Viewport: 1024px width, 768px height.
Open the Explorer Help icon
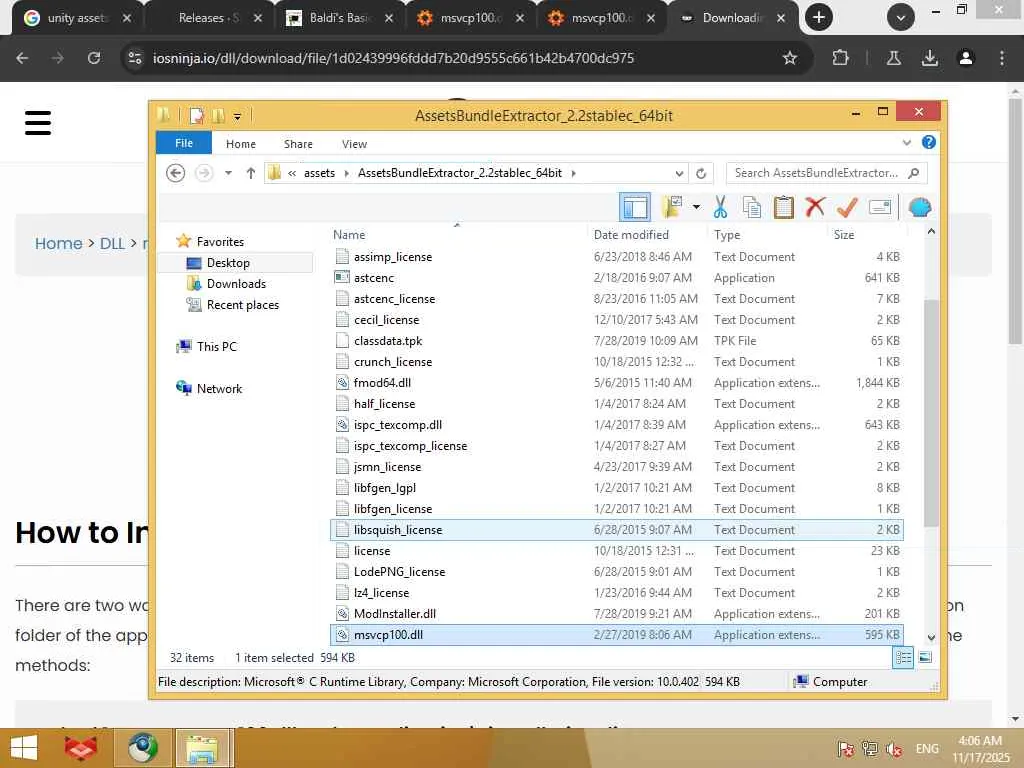click(928, 142)
